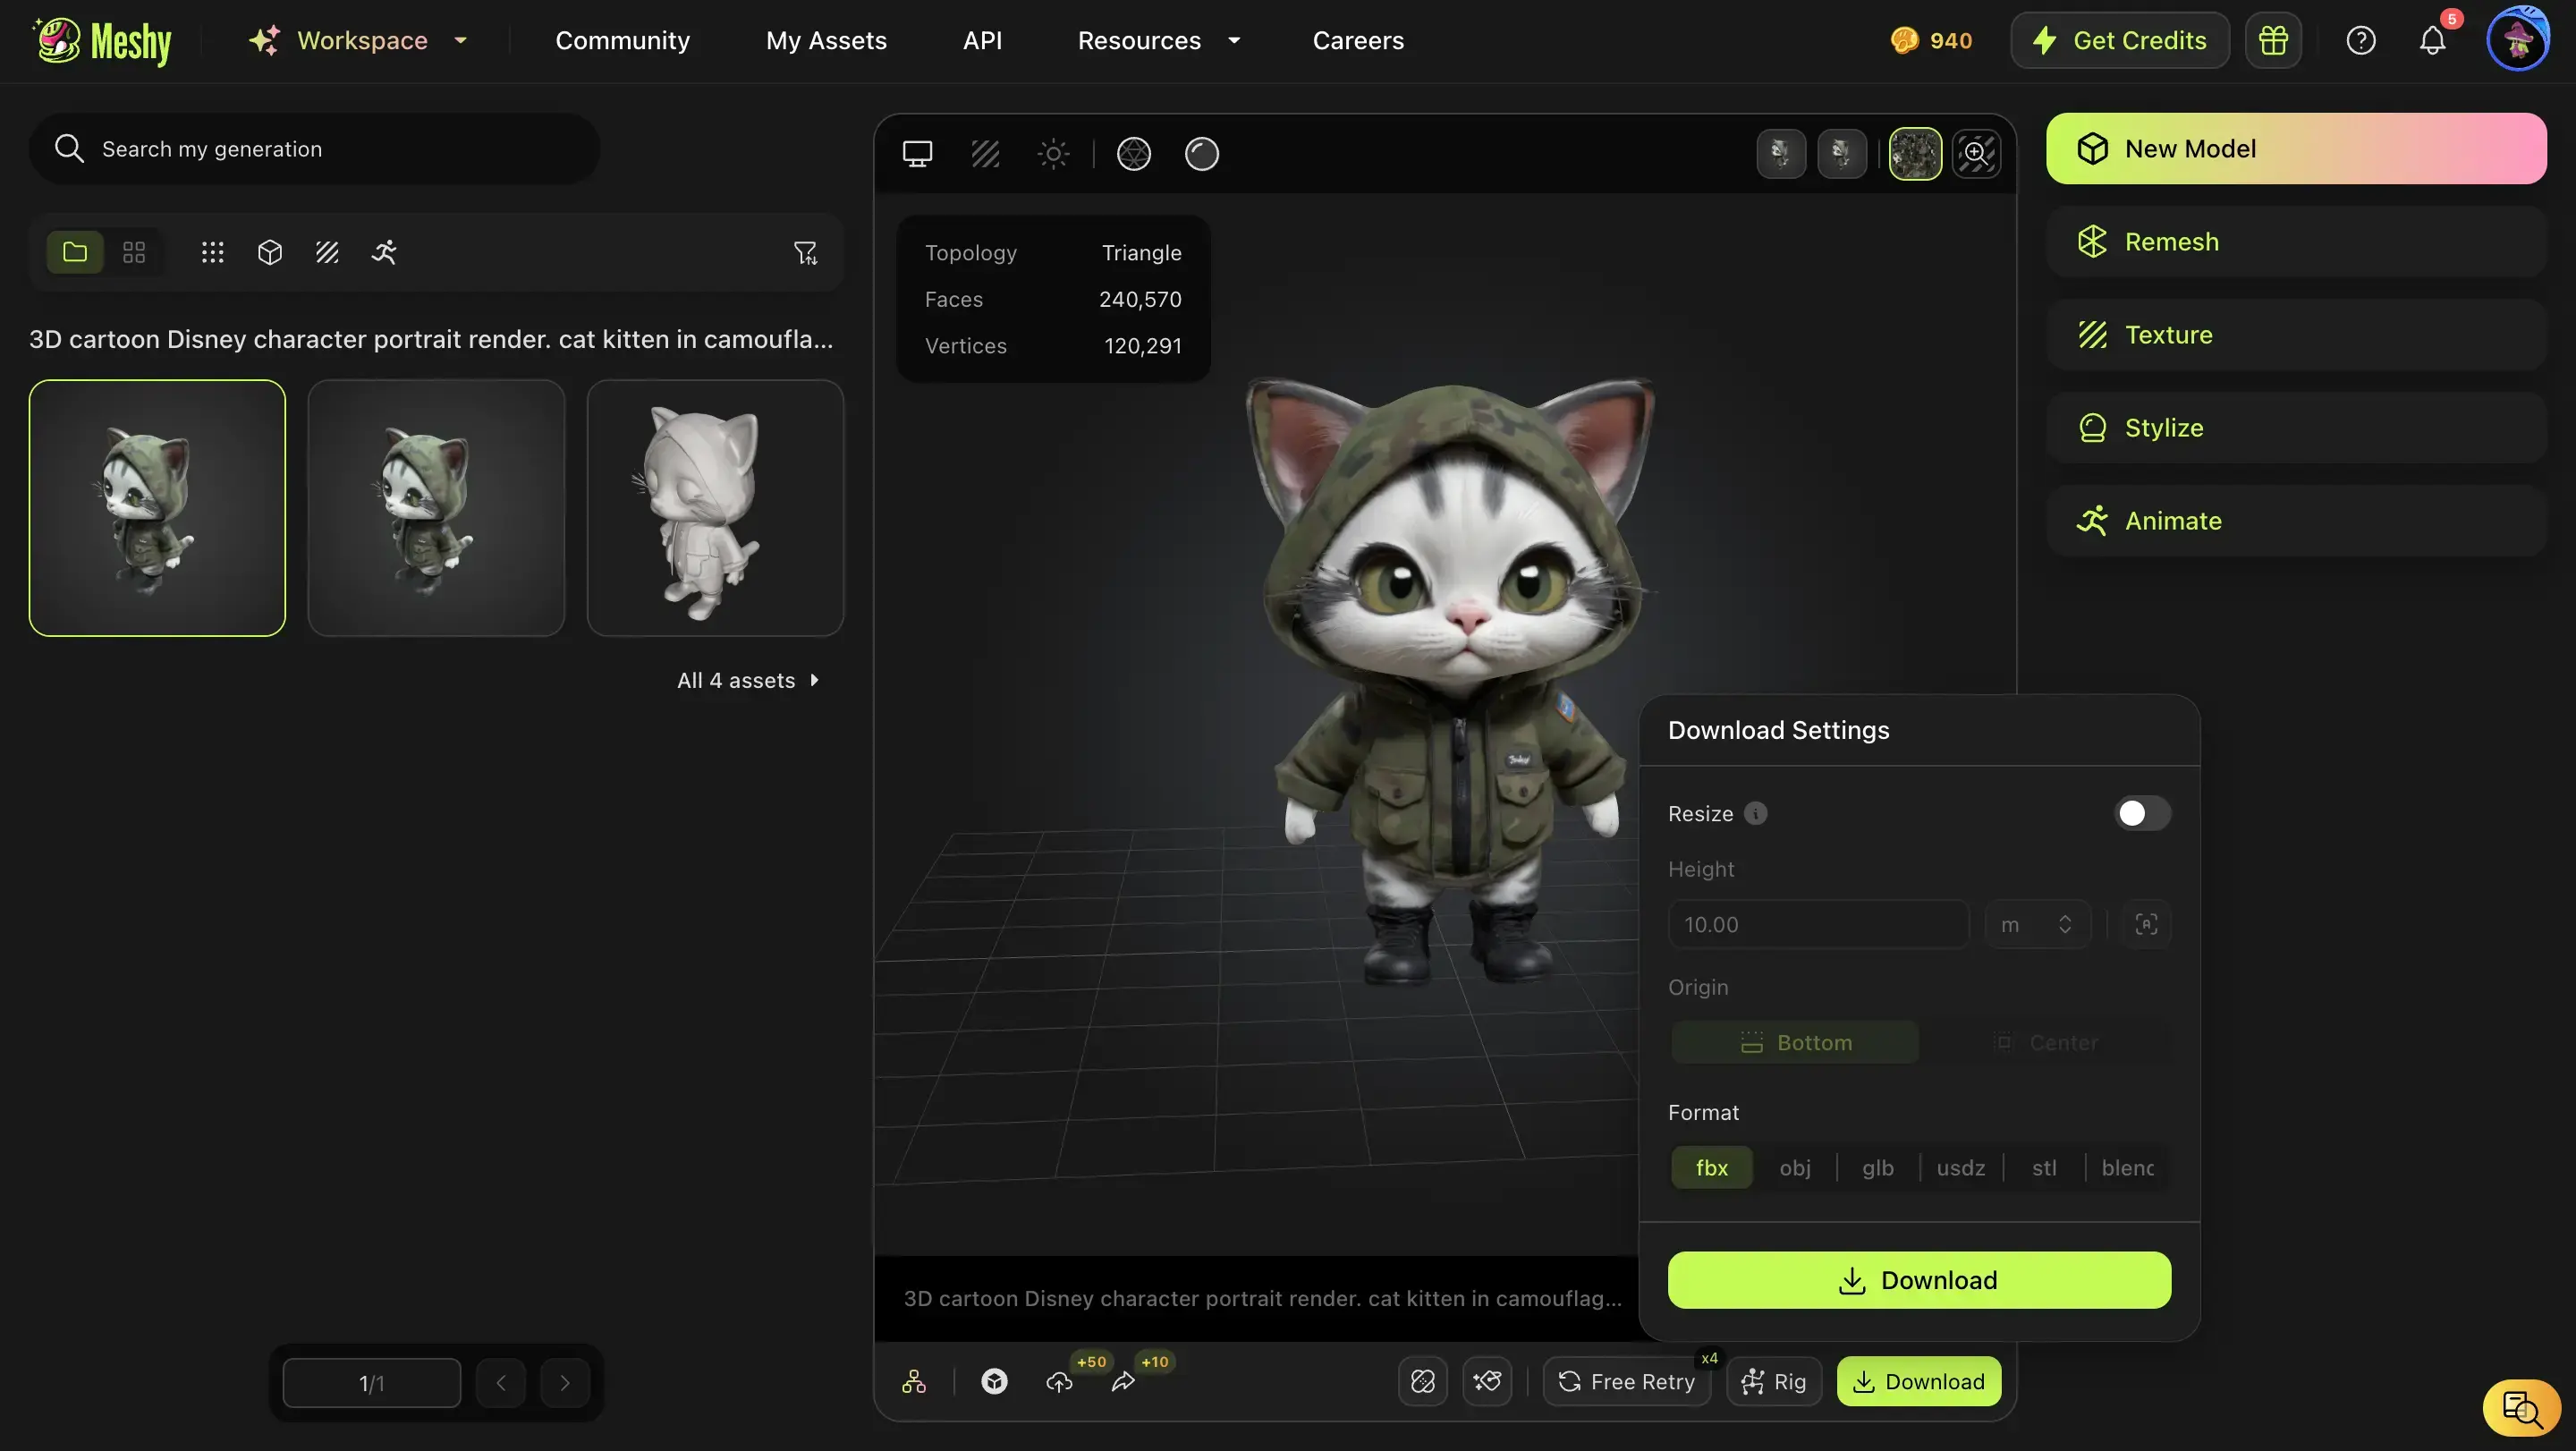Open the height unit dropdown showing m
2576x1451 pixels.
coord(2036,924)
